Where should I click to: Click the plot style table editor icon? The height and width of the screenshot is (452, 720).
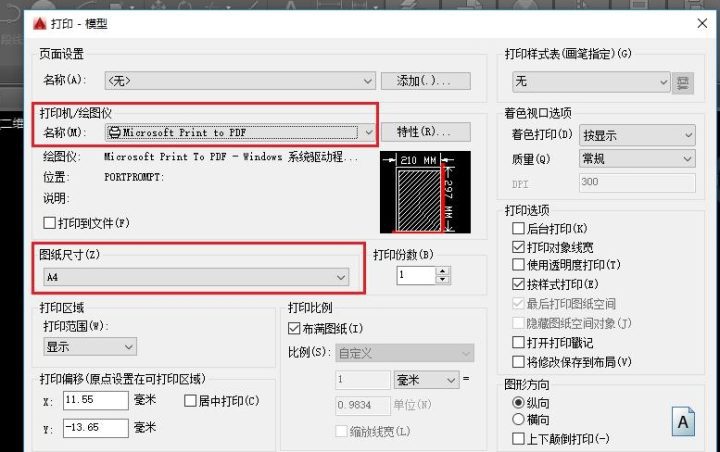pyautogui.click(x=685, y=81)
